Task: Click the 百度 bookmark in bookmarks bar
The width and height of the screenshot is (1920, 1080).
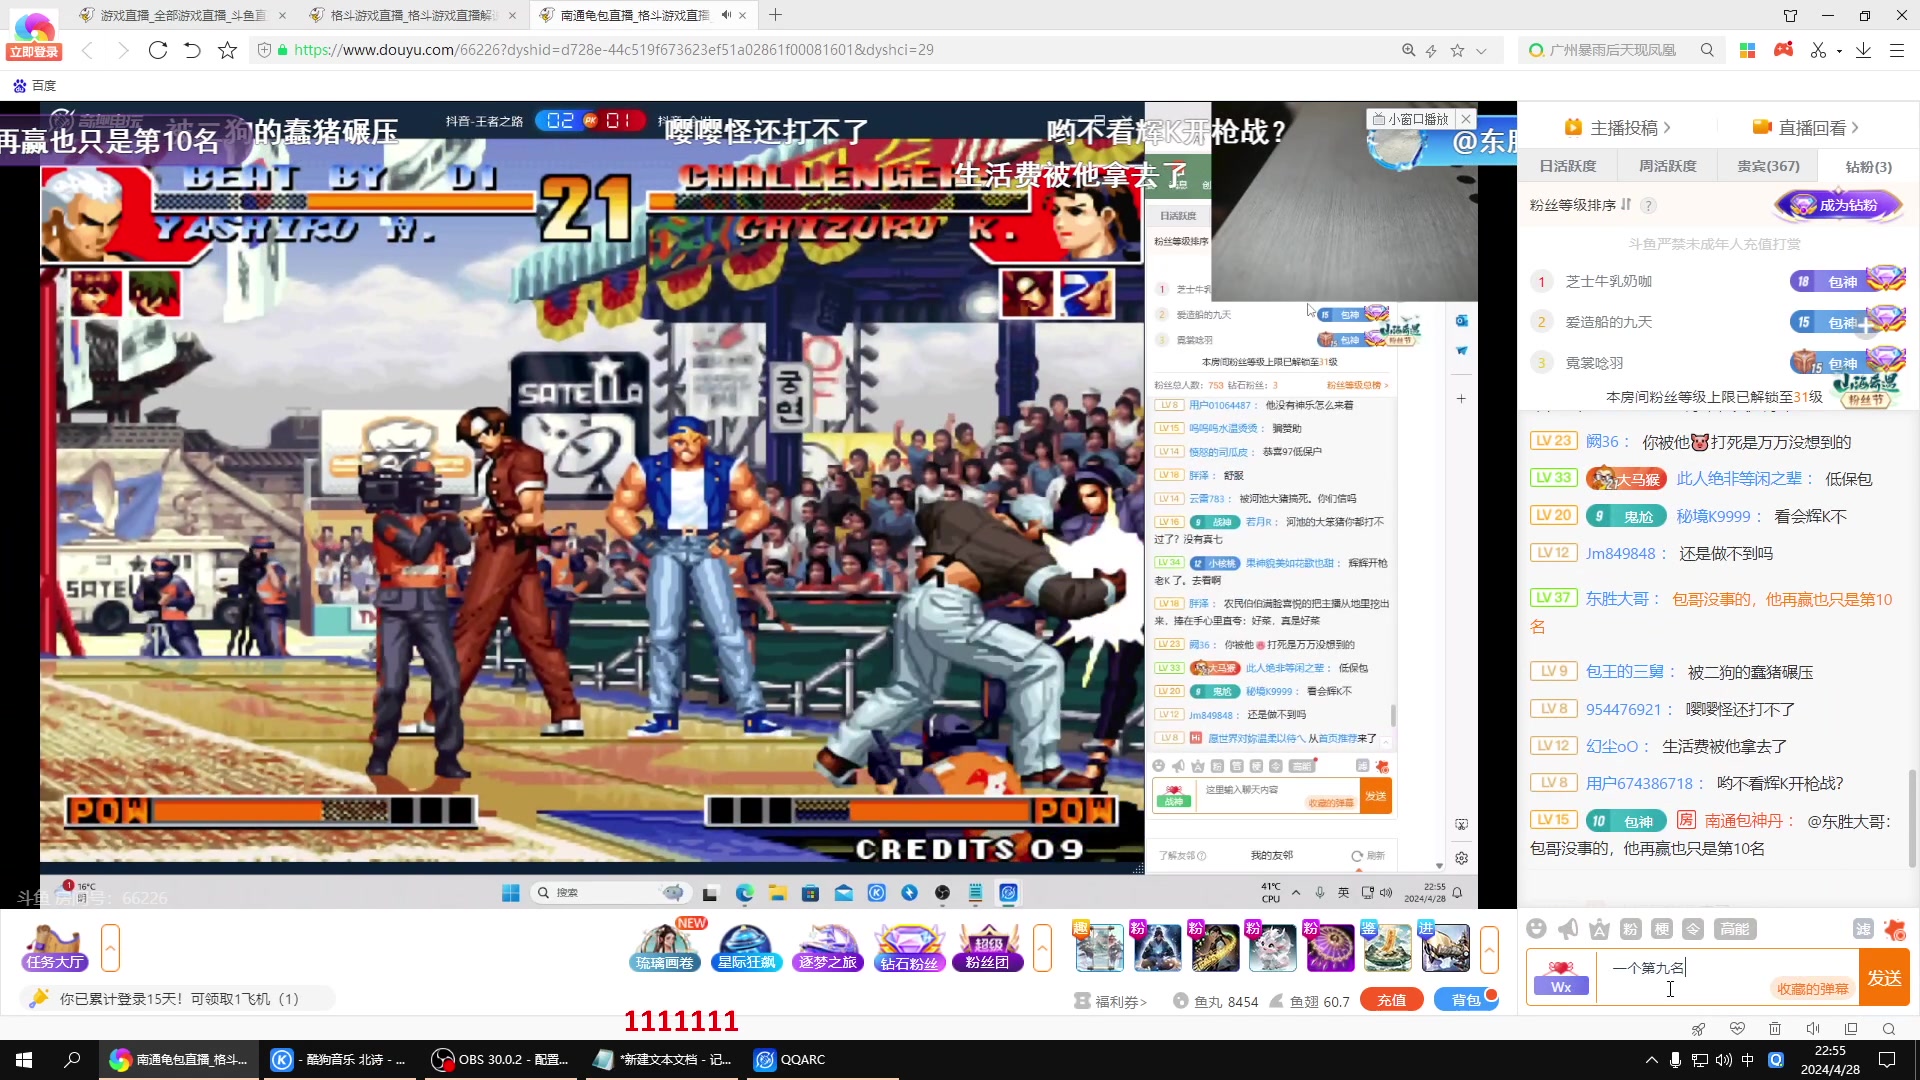Action: (x=35, y=86)
